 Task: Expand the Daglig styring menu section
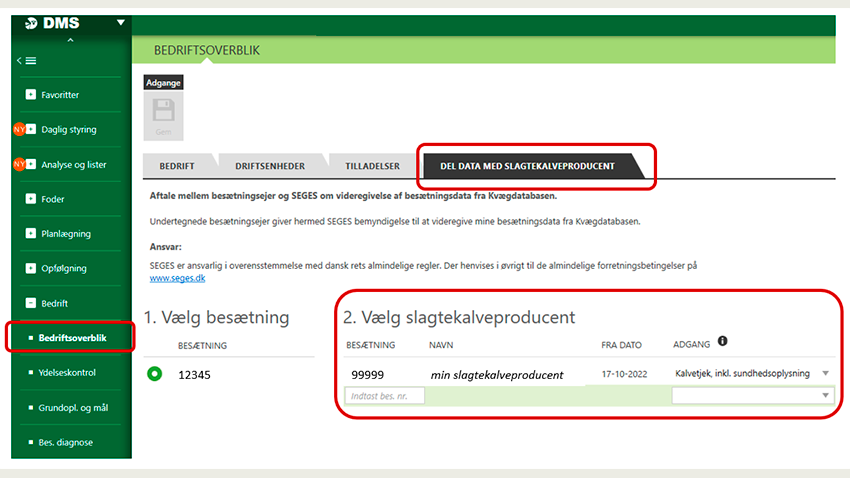(68, 130)
